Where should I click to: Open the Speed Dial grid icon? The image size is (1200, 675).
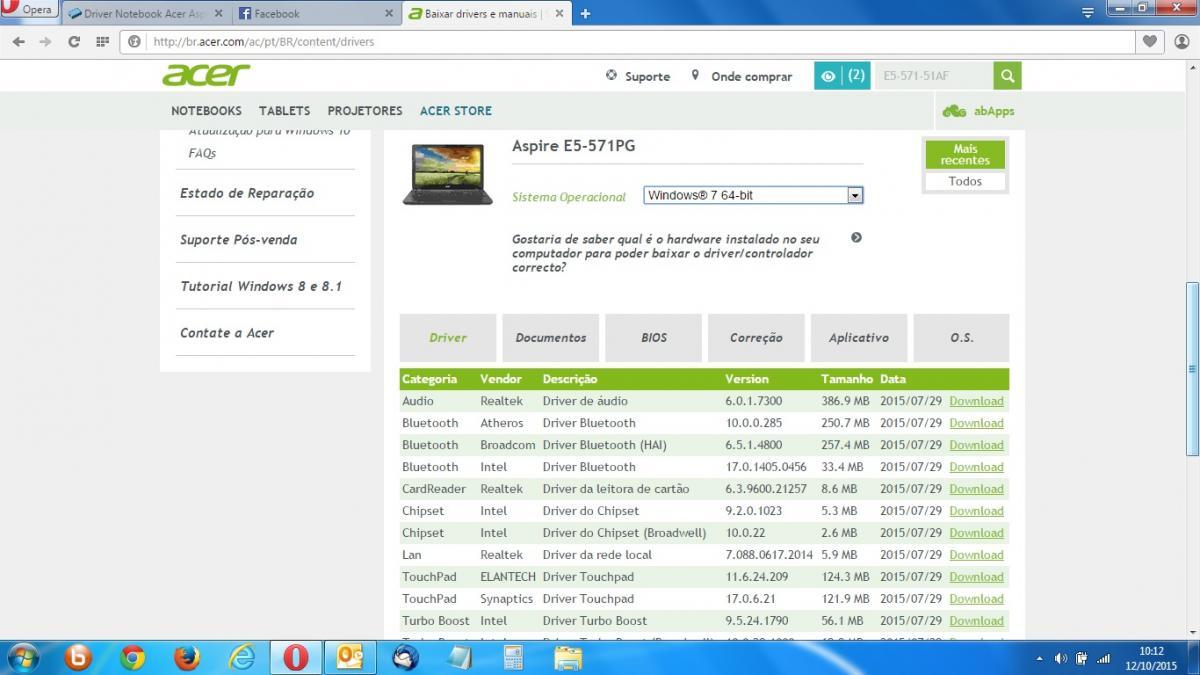[101, 41]
